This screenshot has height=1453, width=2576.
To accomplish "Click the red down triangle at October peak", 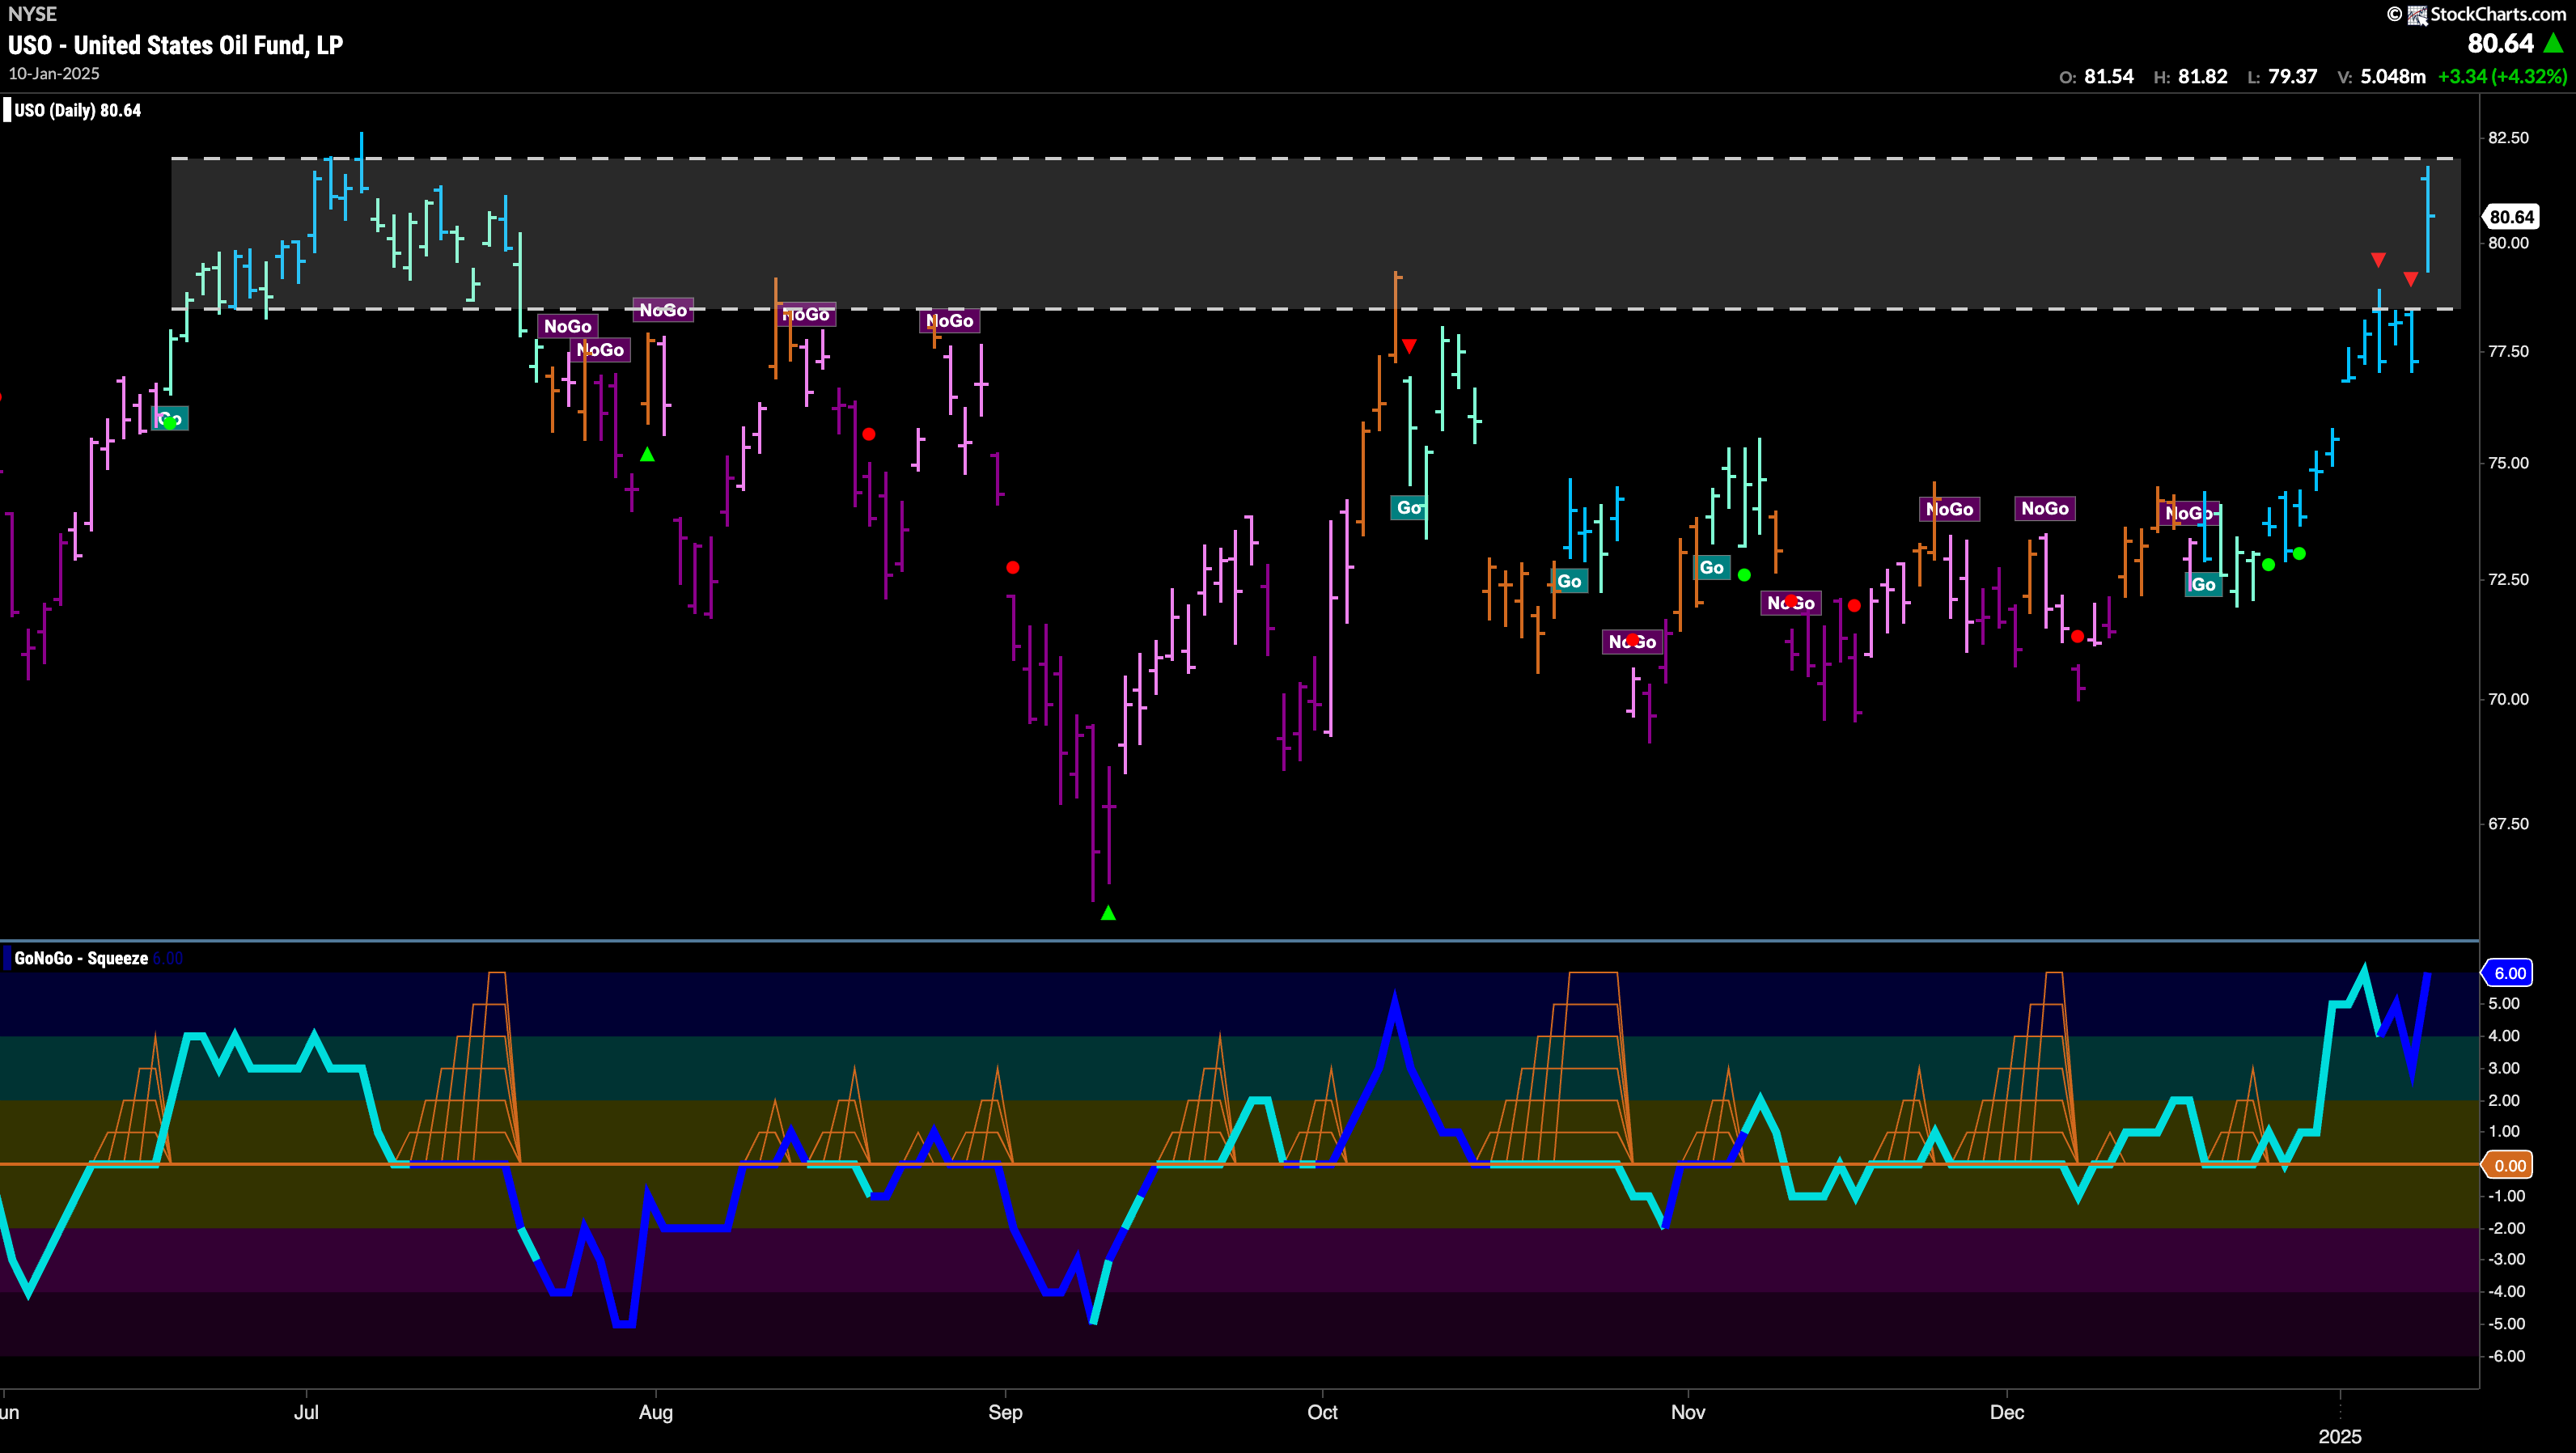I will [x=1409, y=346].
